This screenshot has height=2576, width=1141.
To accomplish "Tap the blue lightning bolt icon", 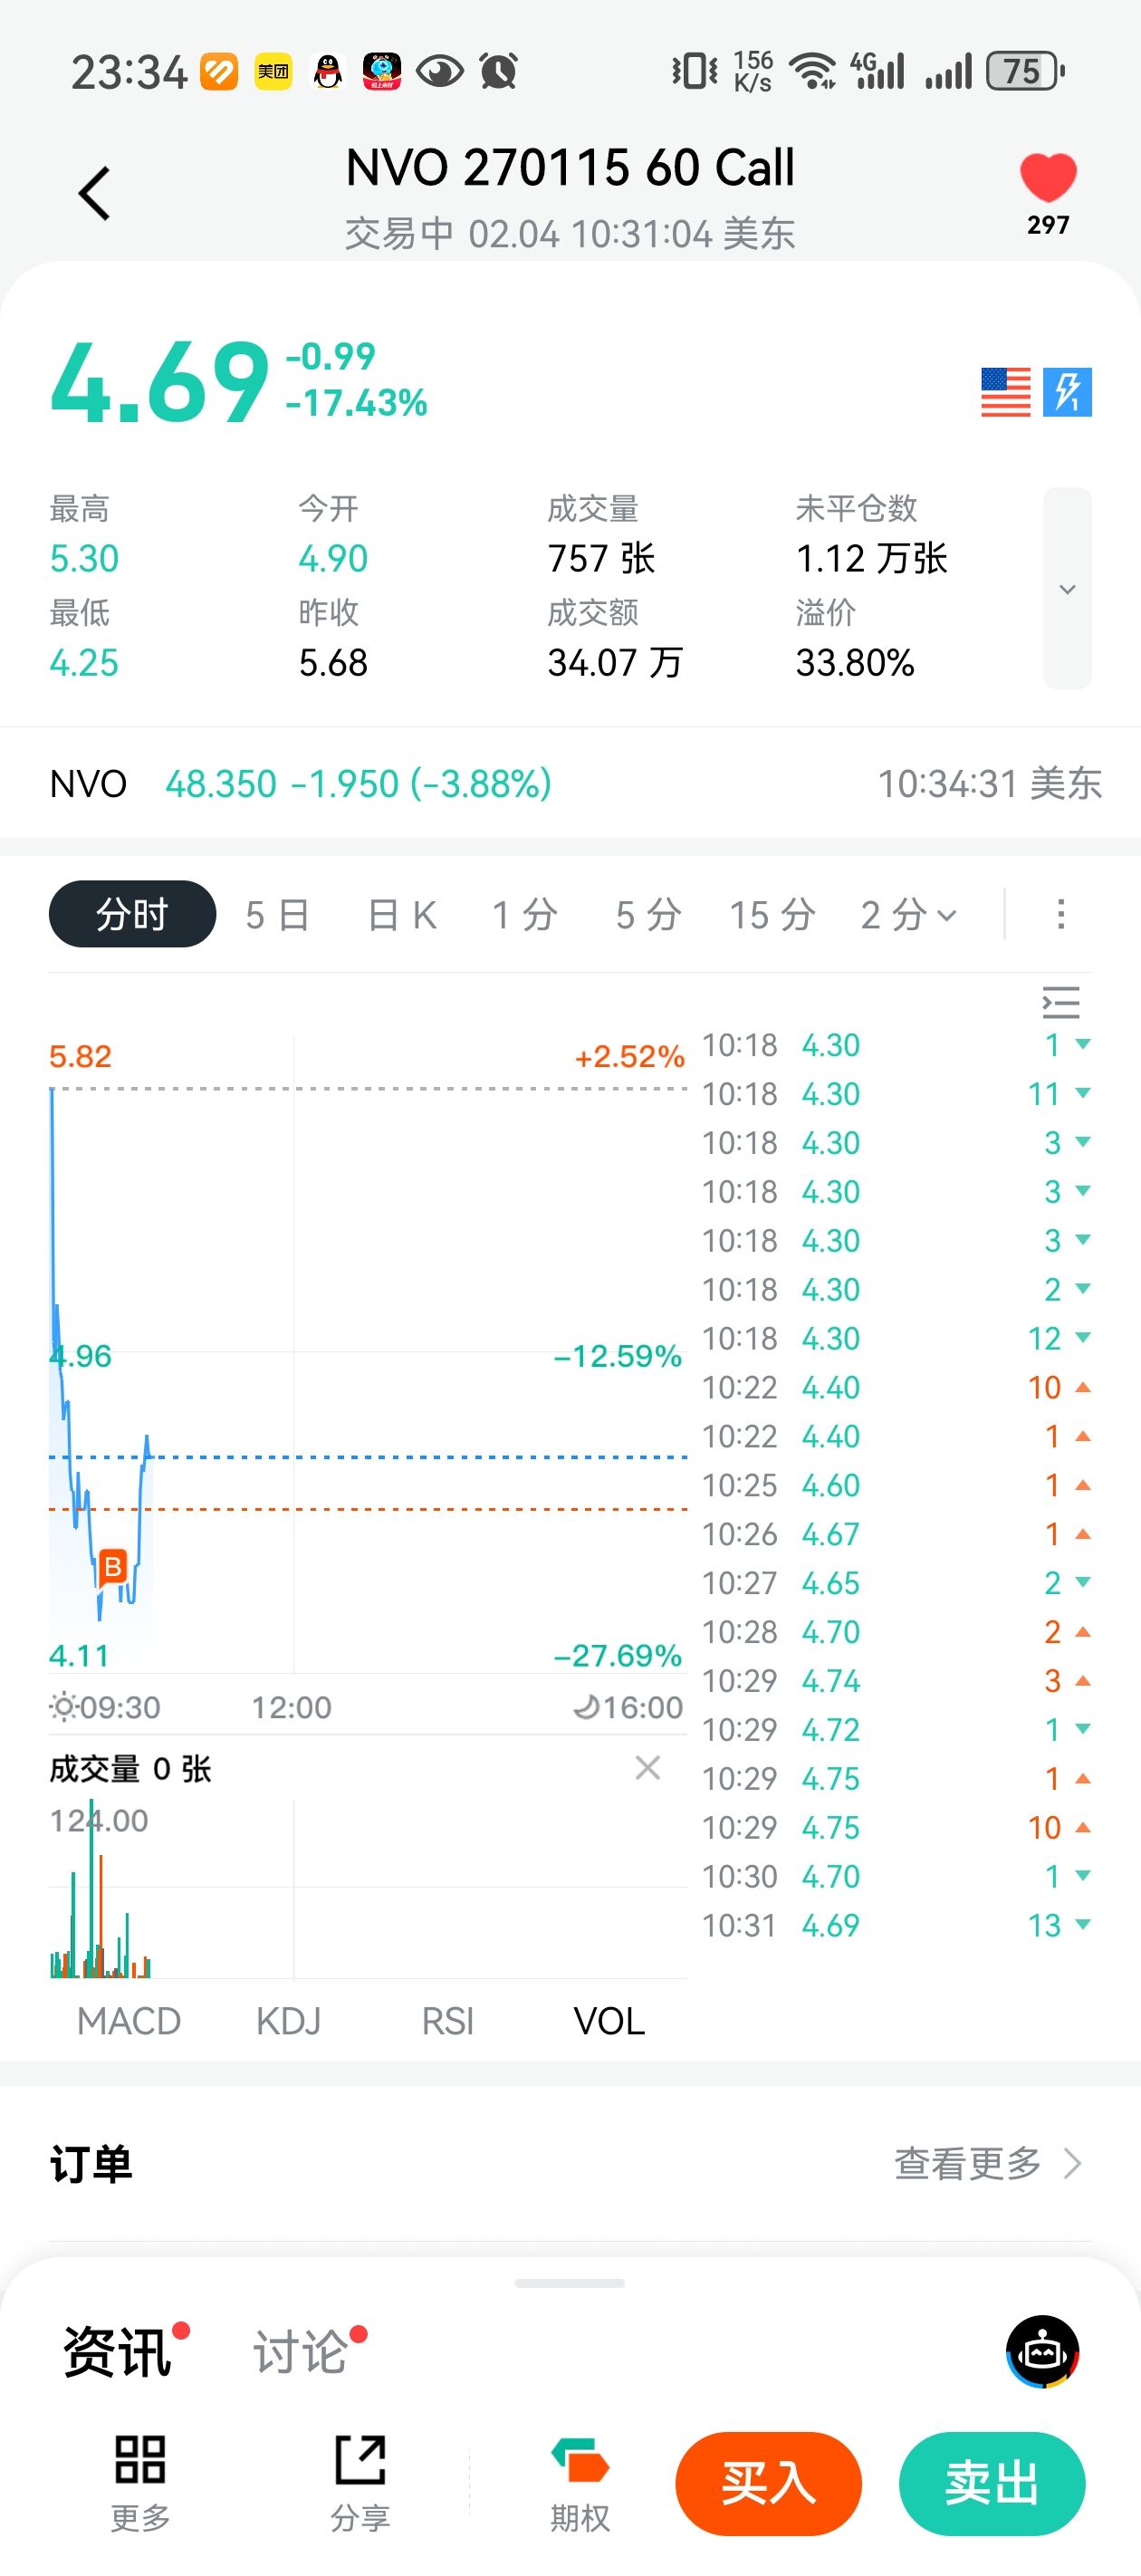I will (x=1067, y=391).
